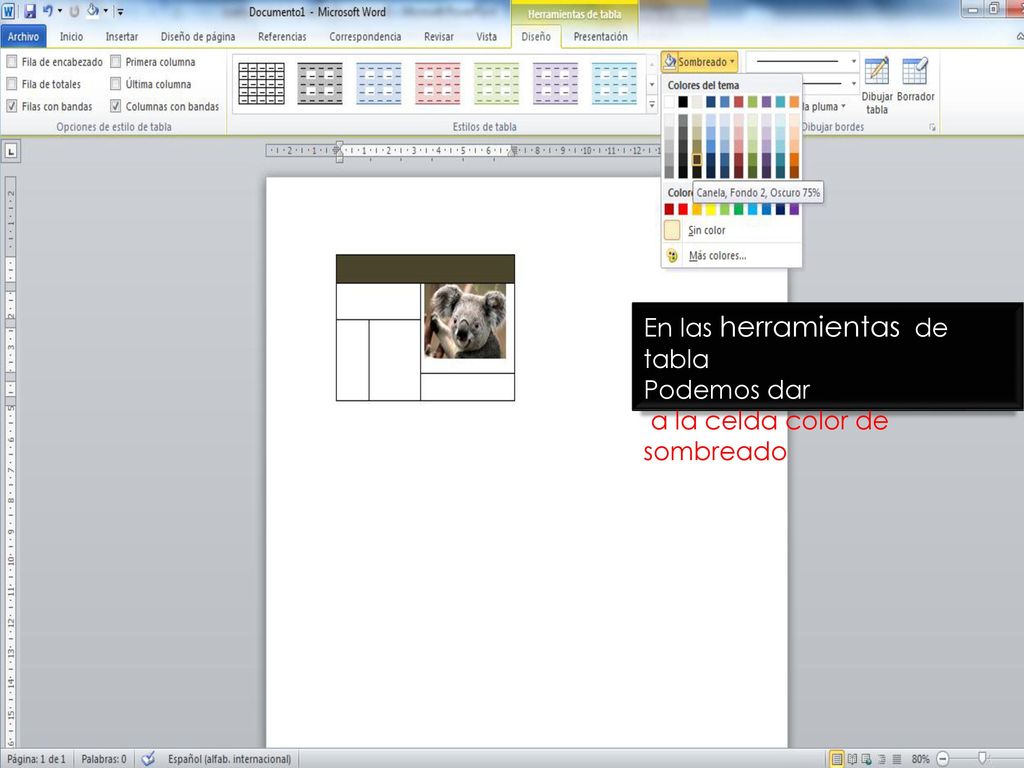Pick the Canela Oscuro 75% highlighted swatch
The height and width of the screenshot is (768, 1024).
point(697,159)
